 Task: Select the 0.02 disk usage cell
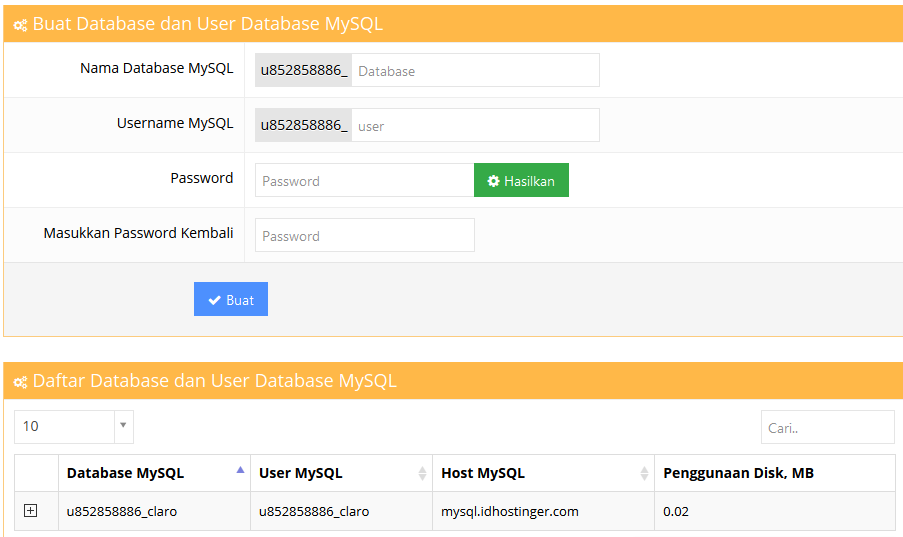[775, 511]
